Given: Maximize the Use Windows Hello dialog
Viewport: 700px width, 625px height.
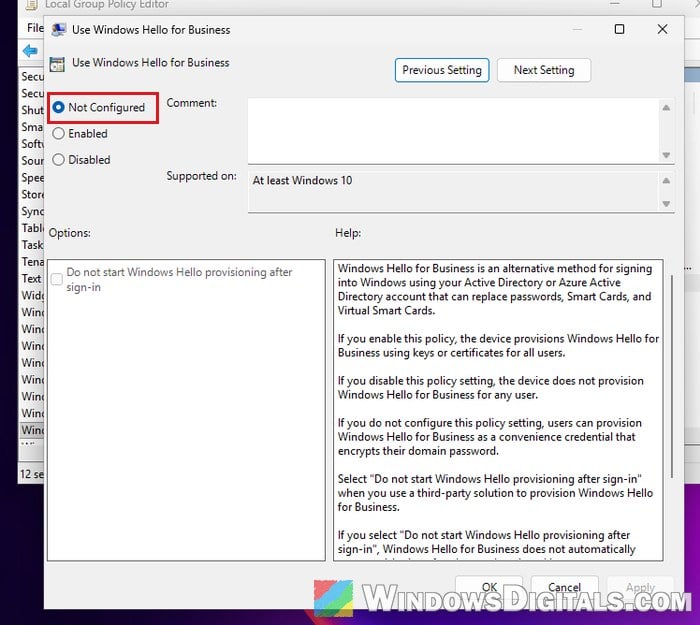Looking at the screenshot, I should tap(619, 29).
